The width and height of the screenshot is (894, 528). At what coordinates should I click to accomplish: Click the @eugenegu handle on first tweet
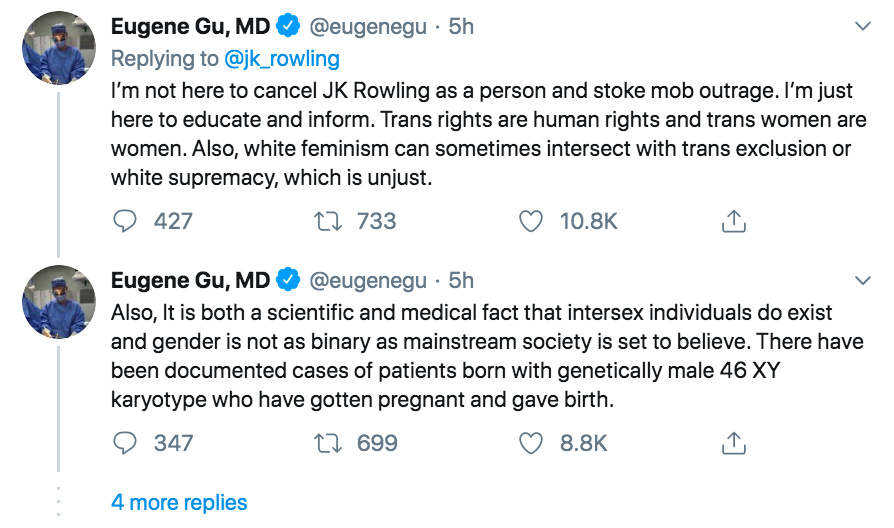pyautogui.click(x=369, y=26)
